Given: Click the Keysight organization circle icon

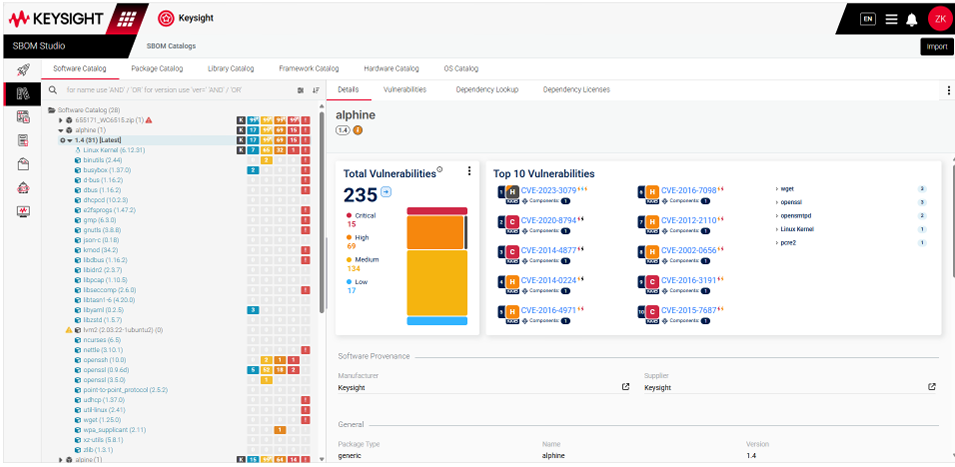Looking at the screenshot, I should 164,18.
